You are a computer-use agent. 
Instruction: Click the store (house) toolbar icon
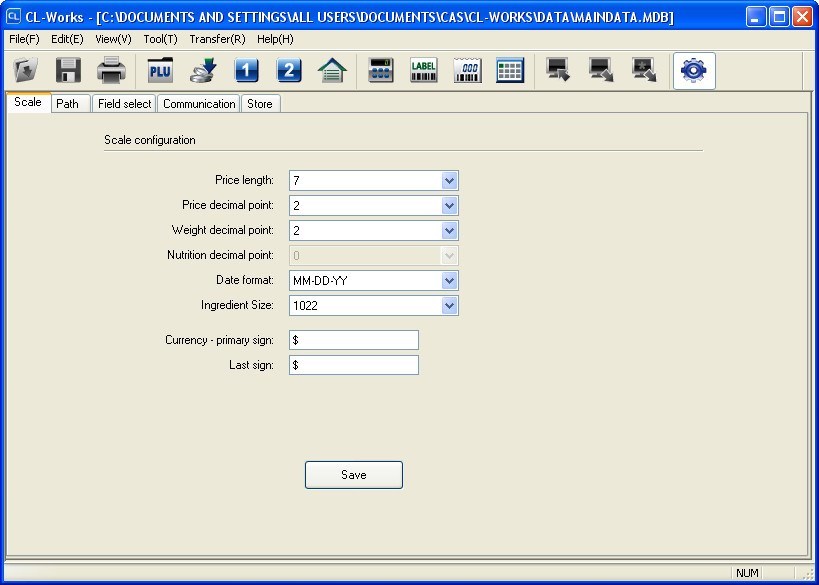pos(330,70)
